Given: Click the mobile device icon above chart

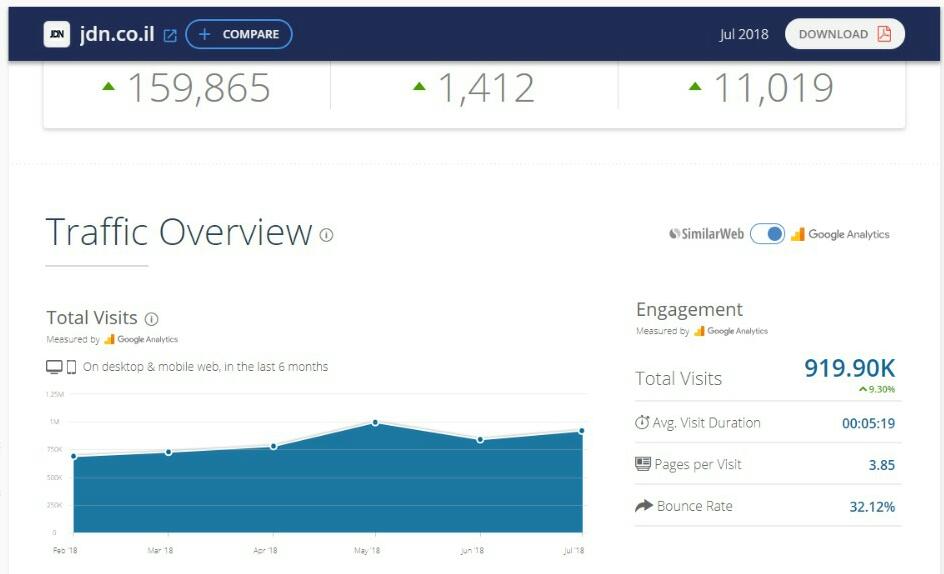Looking at the screenshot, I should pos(71,367).
